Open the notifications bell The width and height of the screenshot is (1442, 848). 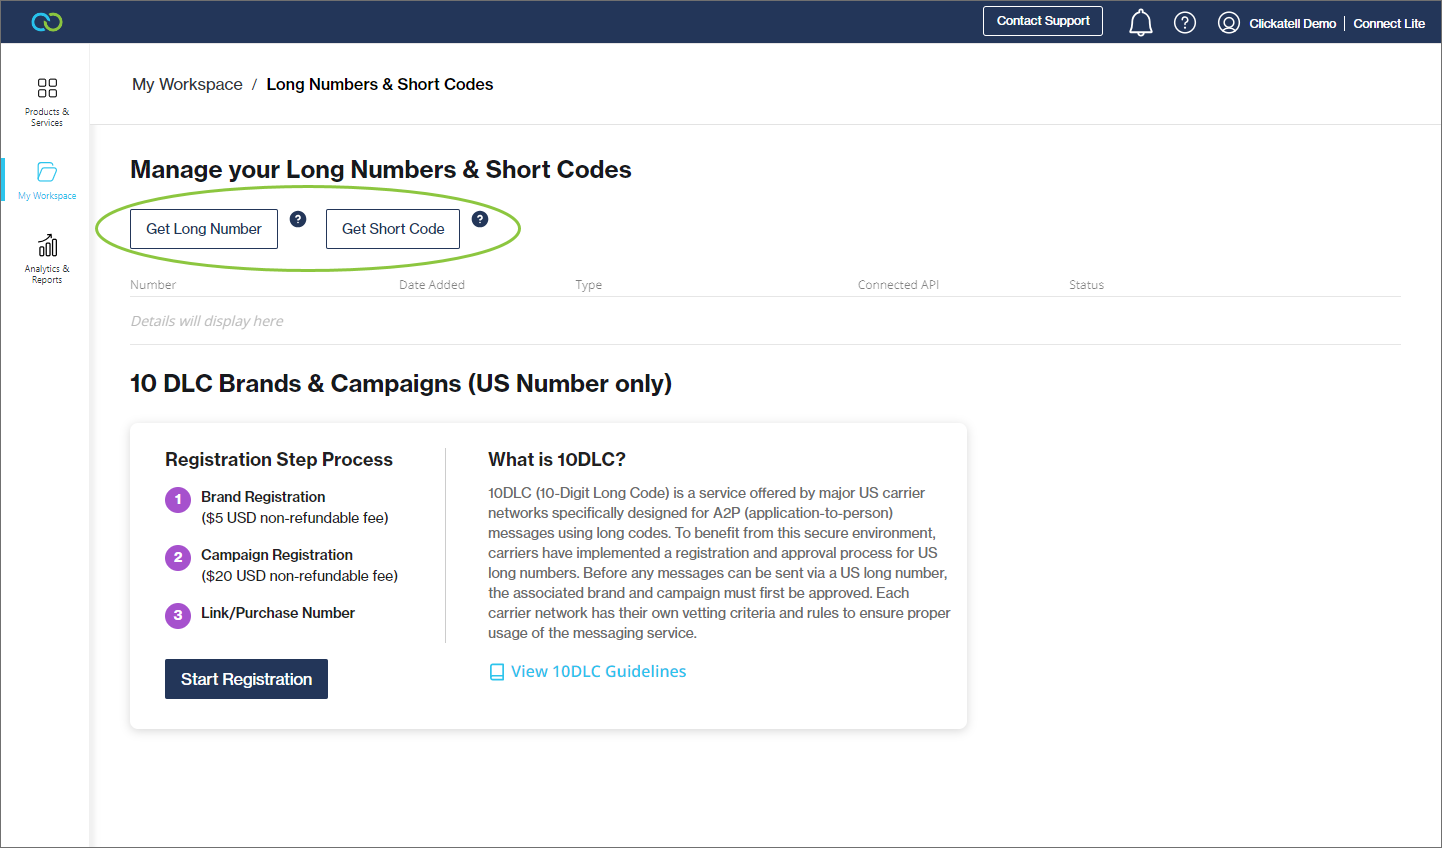point(1140,22)
